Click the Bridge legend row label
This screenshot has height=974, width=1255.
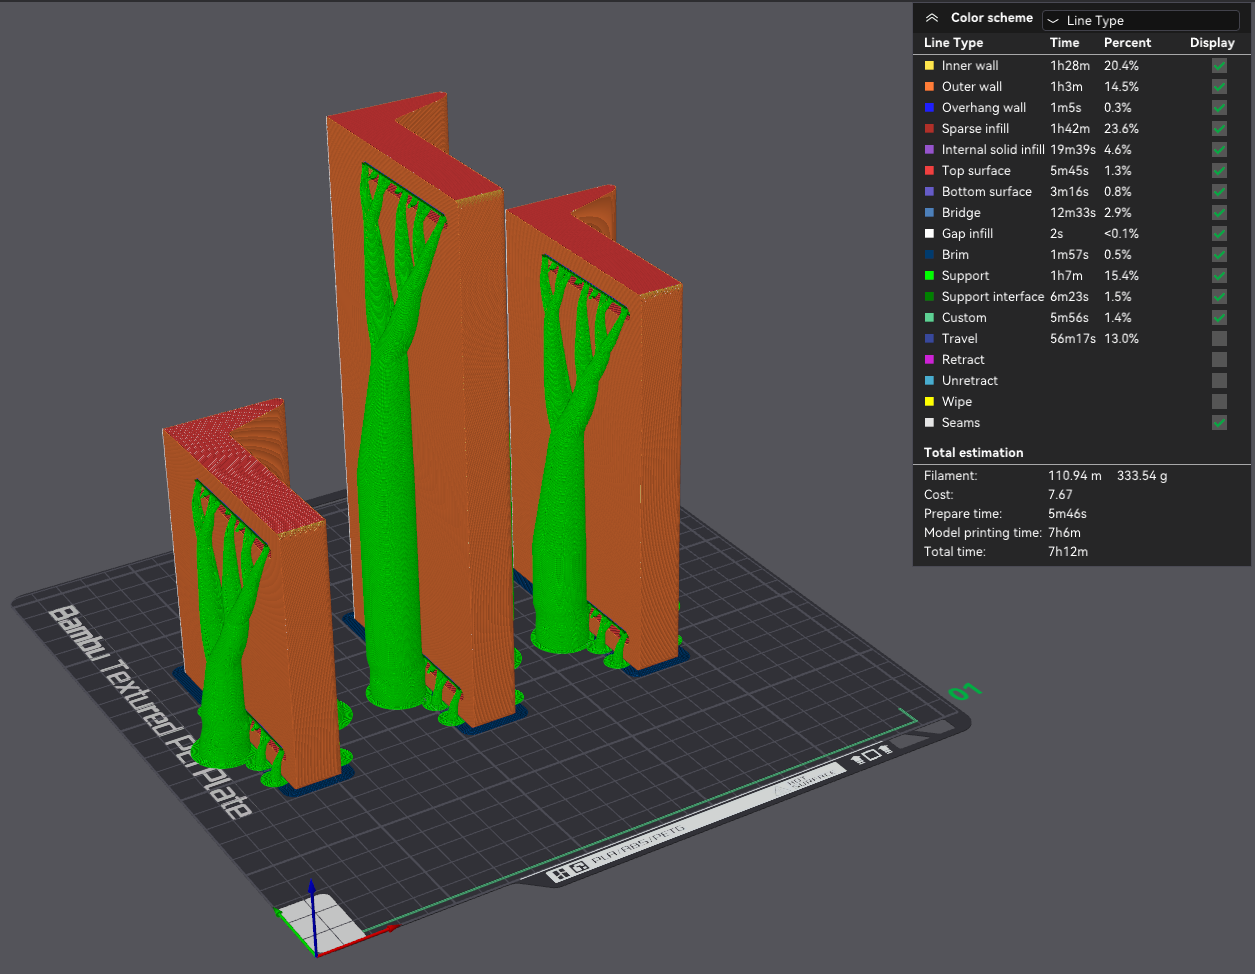[961, 213]
